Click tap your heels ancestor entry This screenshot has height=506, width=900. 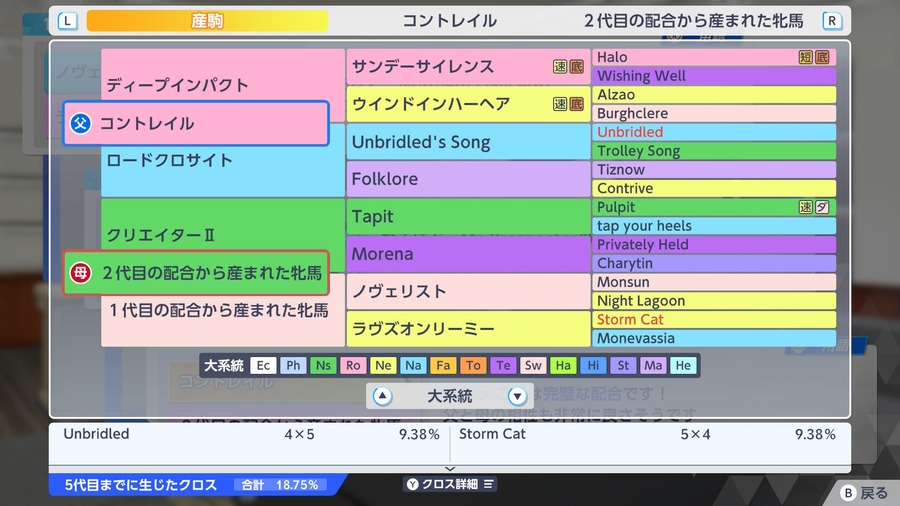coord(714,225)
